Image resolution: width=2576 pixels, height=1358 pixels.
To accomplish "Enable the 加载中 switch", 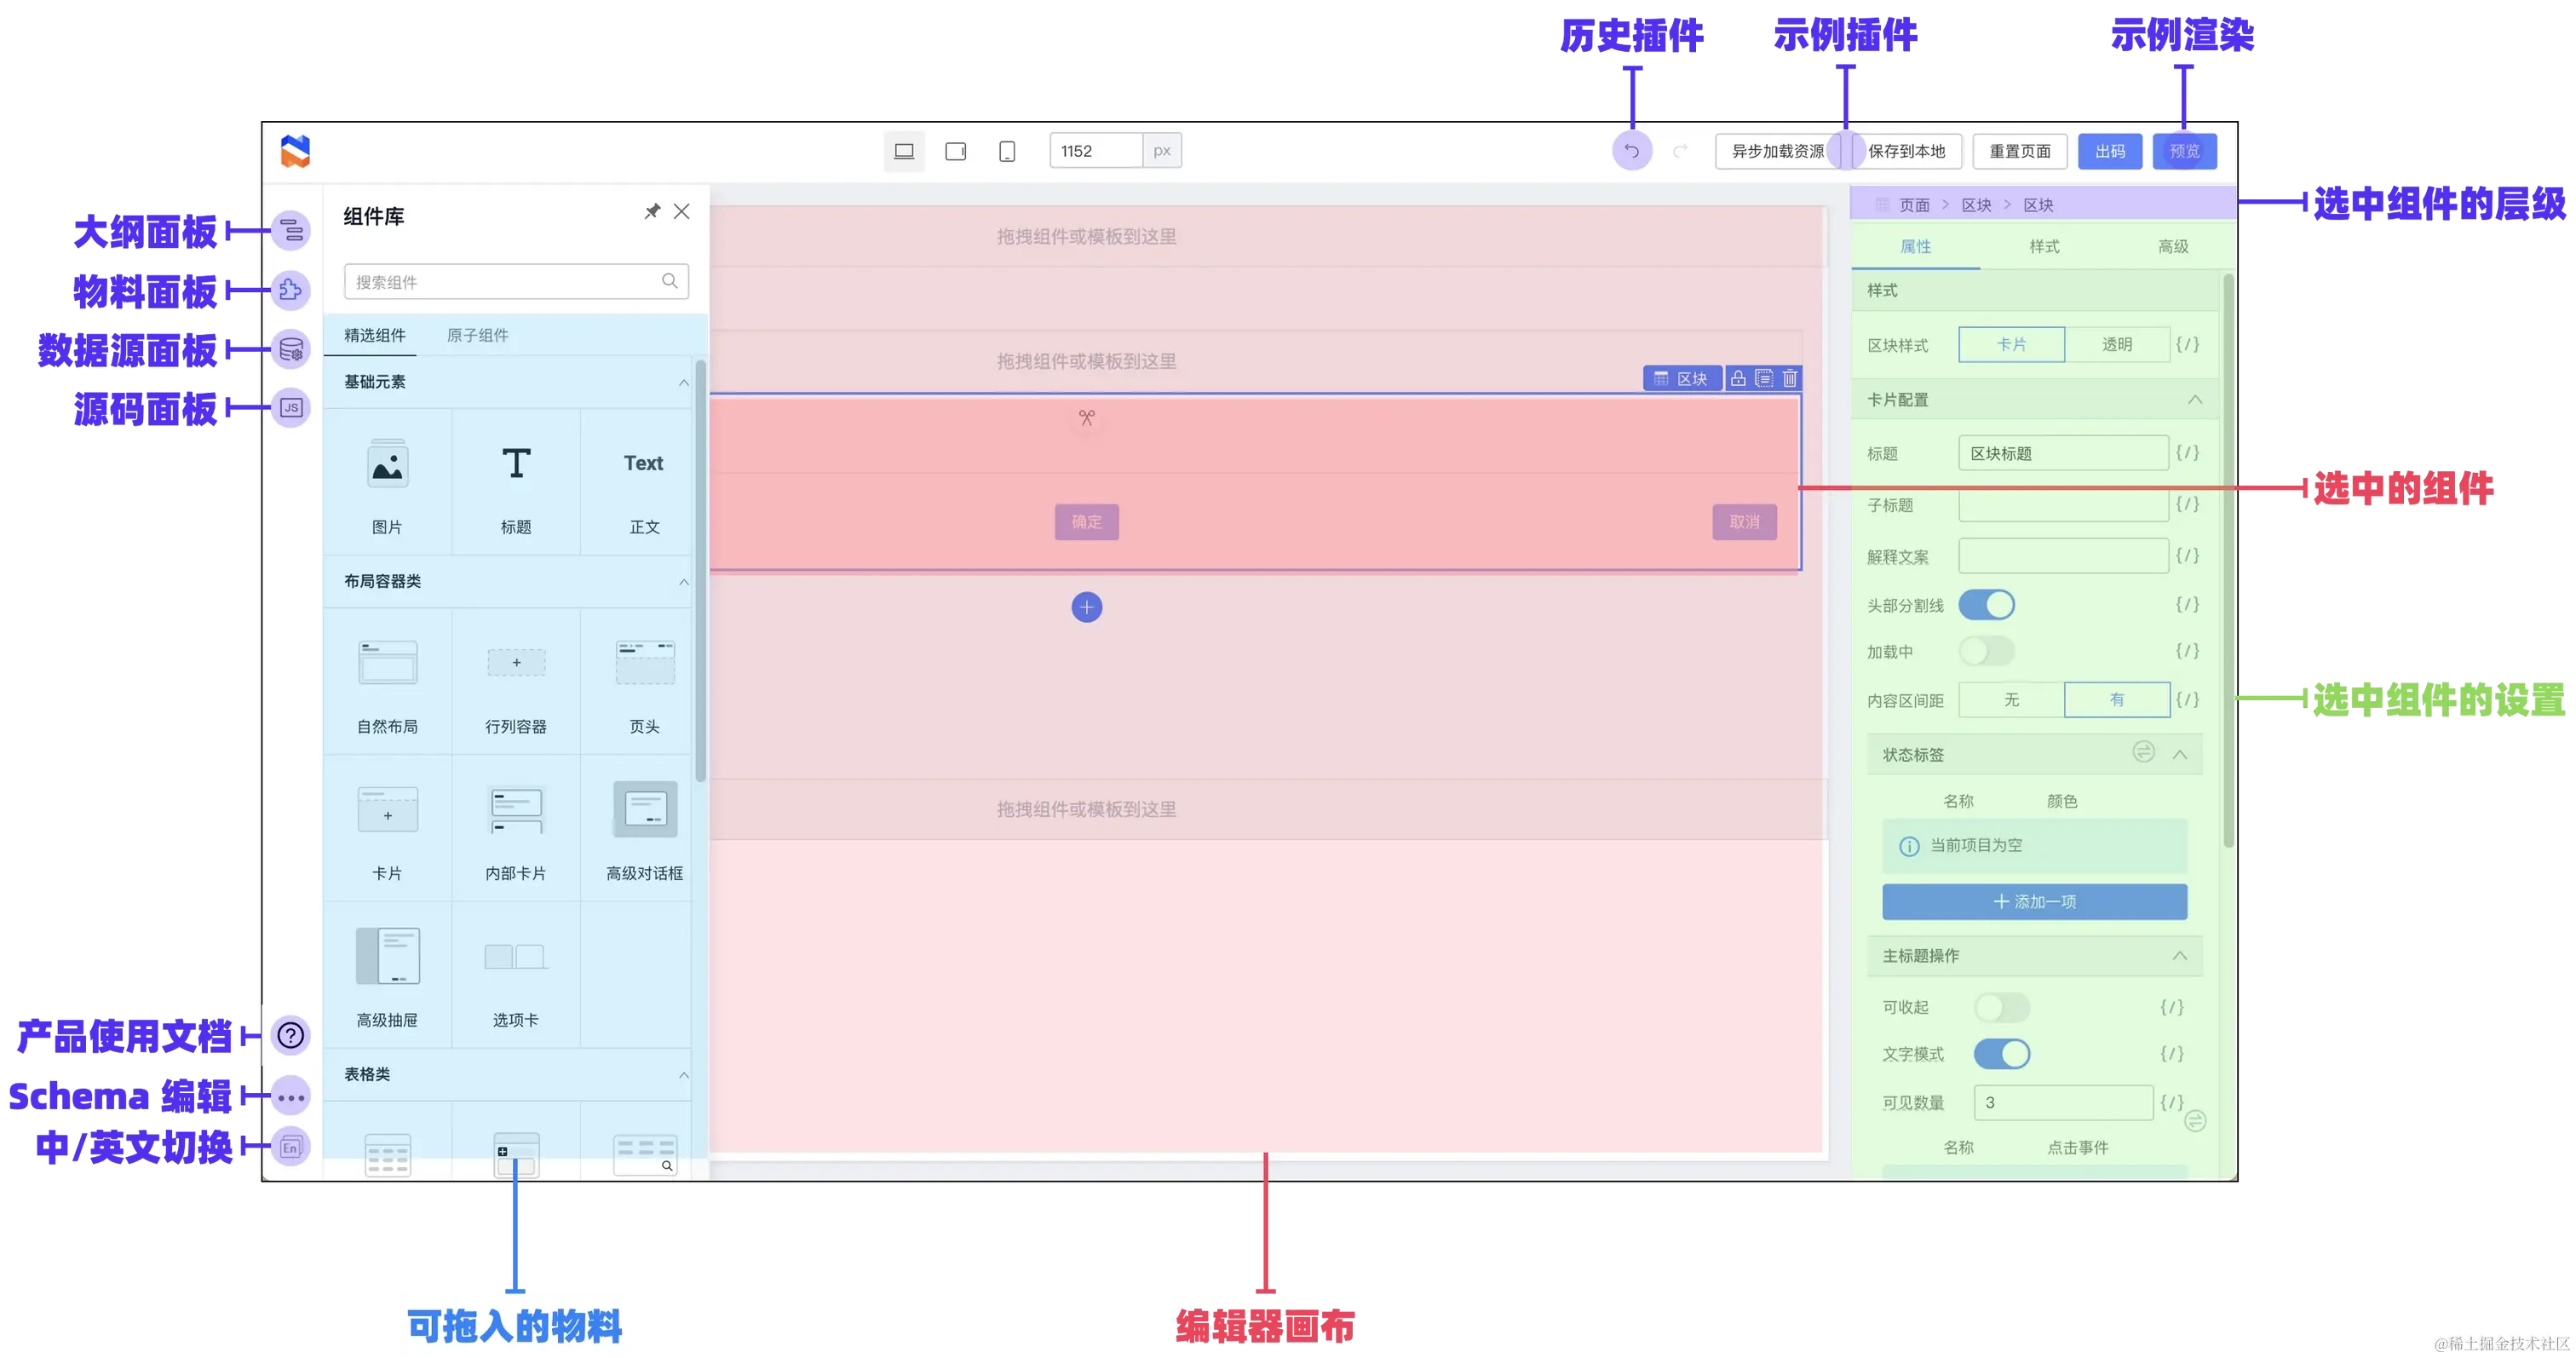I will coord(1986,652).
